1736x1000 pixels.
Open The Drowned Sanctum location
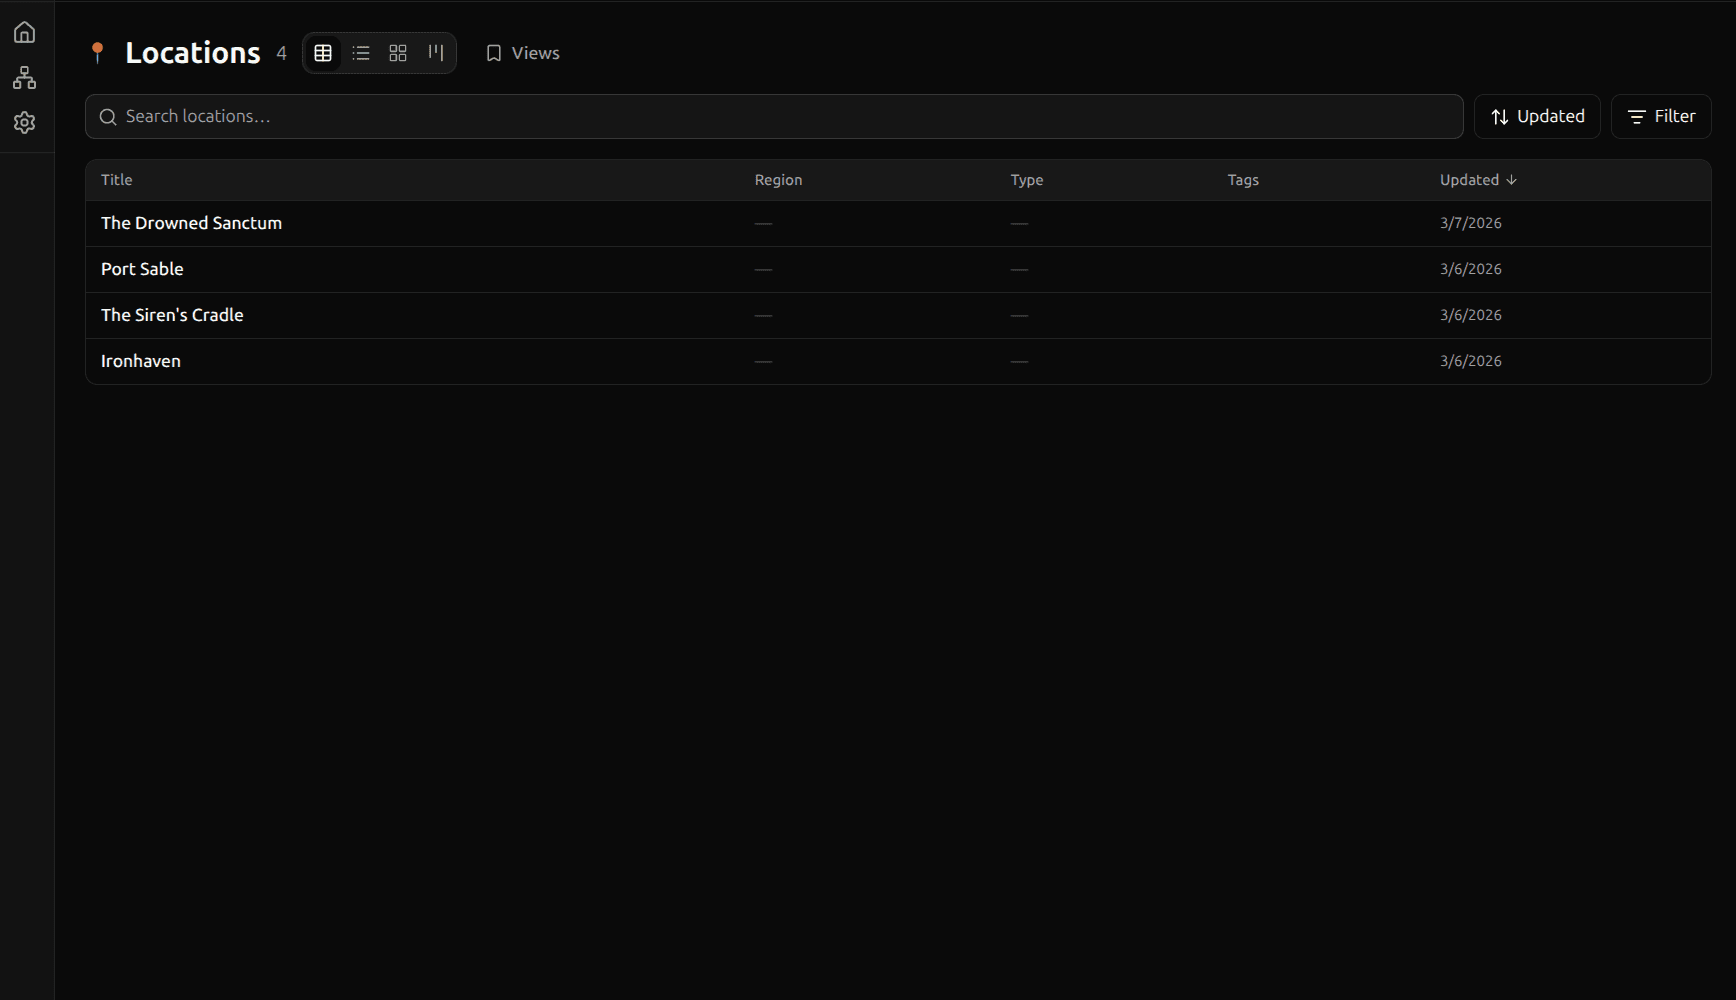(x=191, y=223)
